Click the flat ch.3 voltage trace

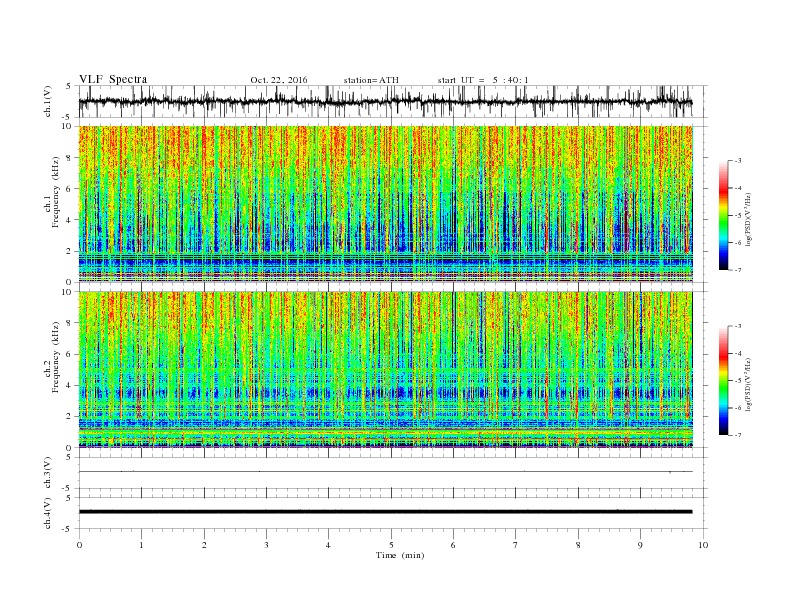coord(385,472)
